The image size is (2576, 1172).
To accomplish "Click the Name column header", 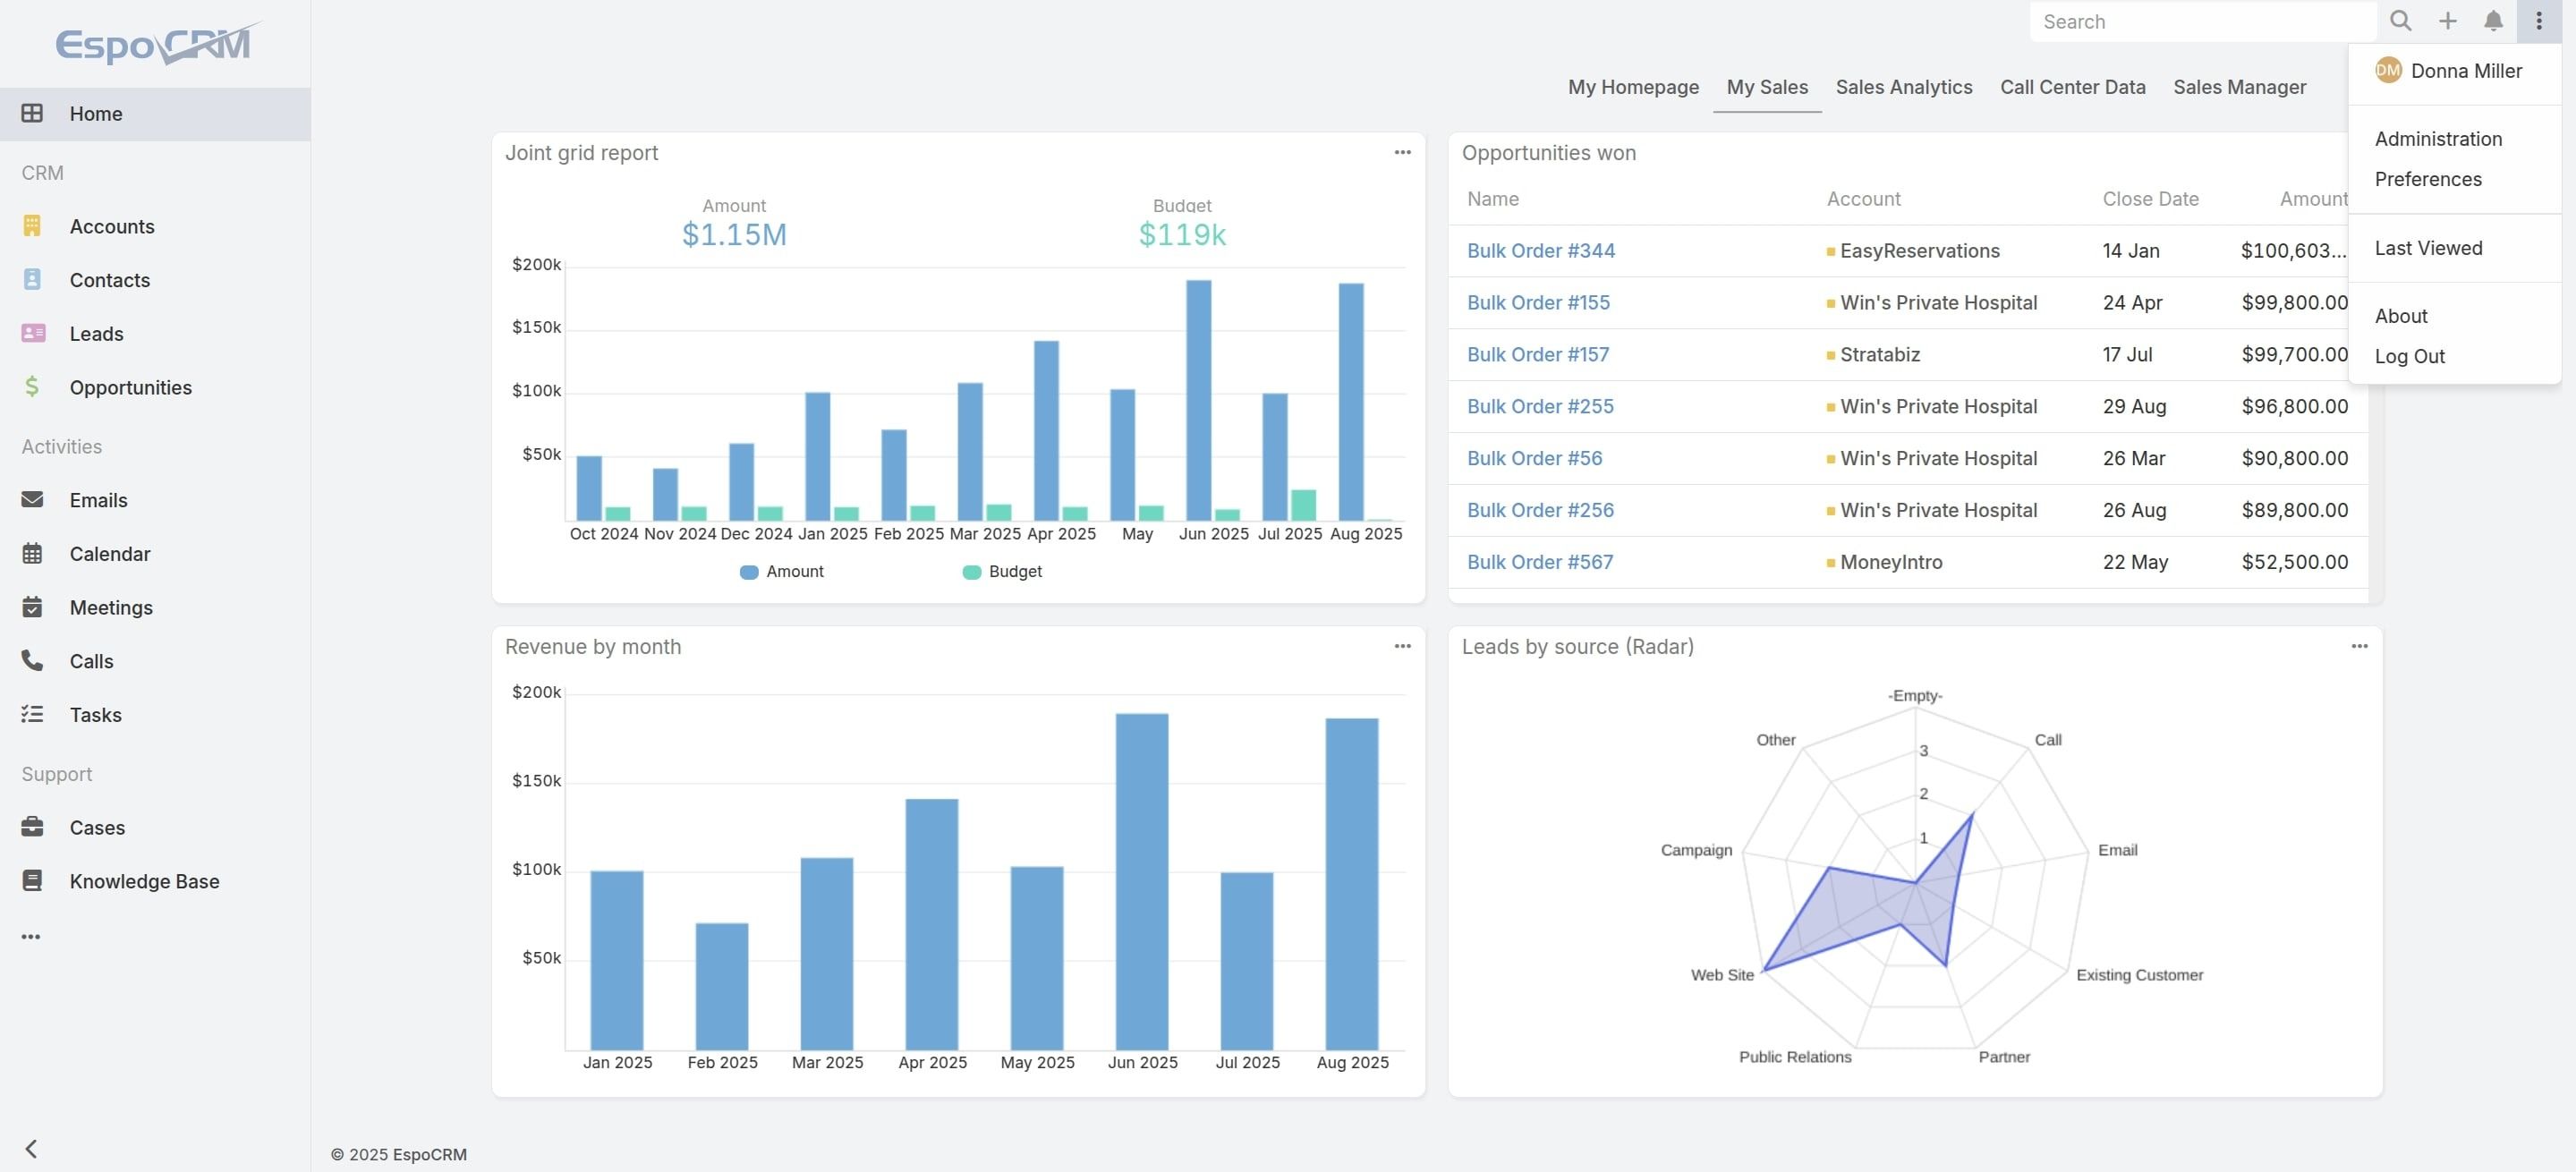I will 1492,198.
